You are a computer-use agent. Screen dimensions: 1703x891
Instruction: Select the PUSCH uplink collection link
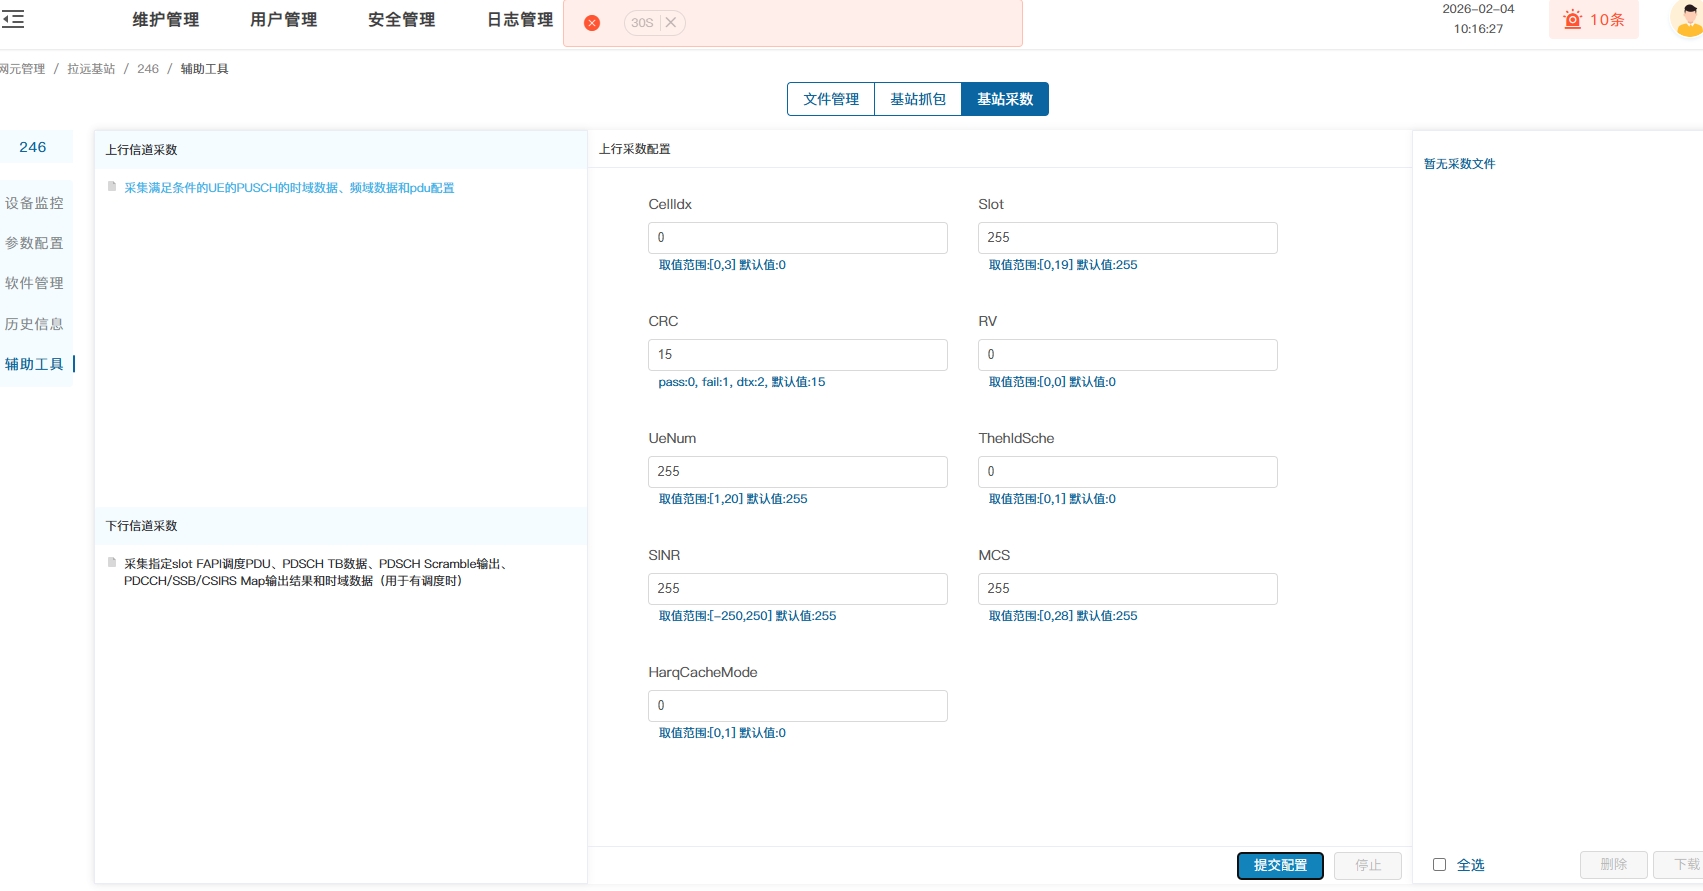tap(289, 188)
